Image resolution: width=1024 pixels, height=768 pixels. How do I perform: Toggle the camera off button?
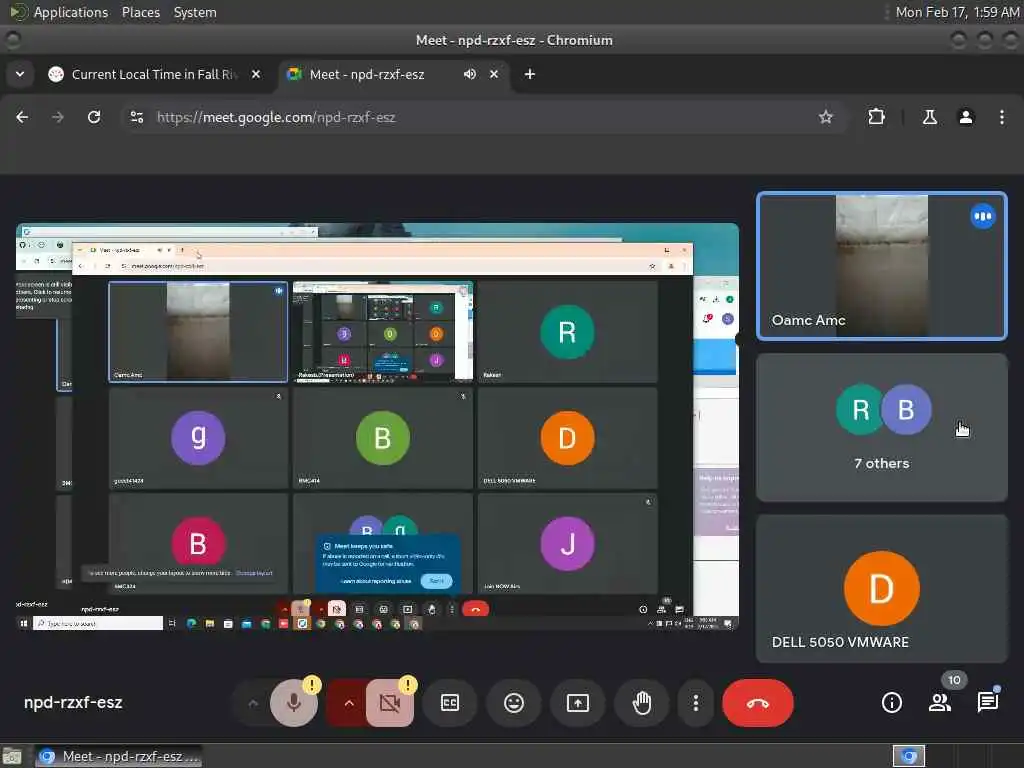click(x=390, y=703)
